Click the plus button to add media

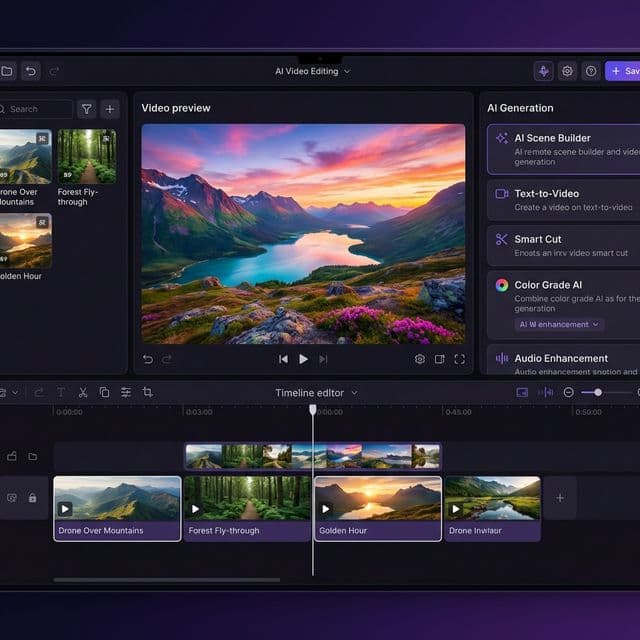(x=110, y=109)
